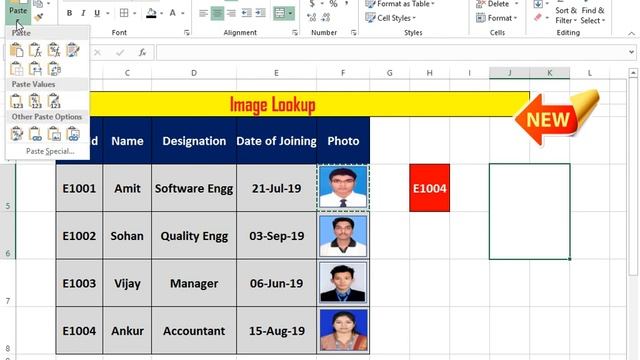Apply Borders button
640x360 pixels.
tap(124, 13)
